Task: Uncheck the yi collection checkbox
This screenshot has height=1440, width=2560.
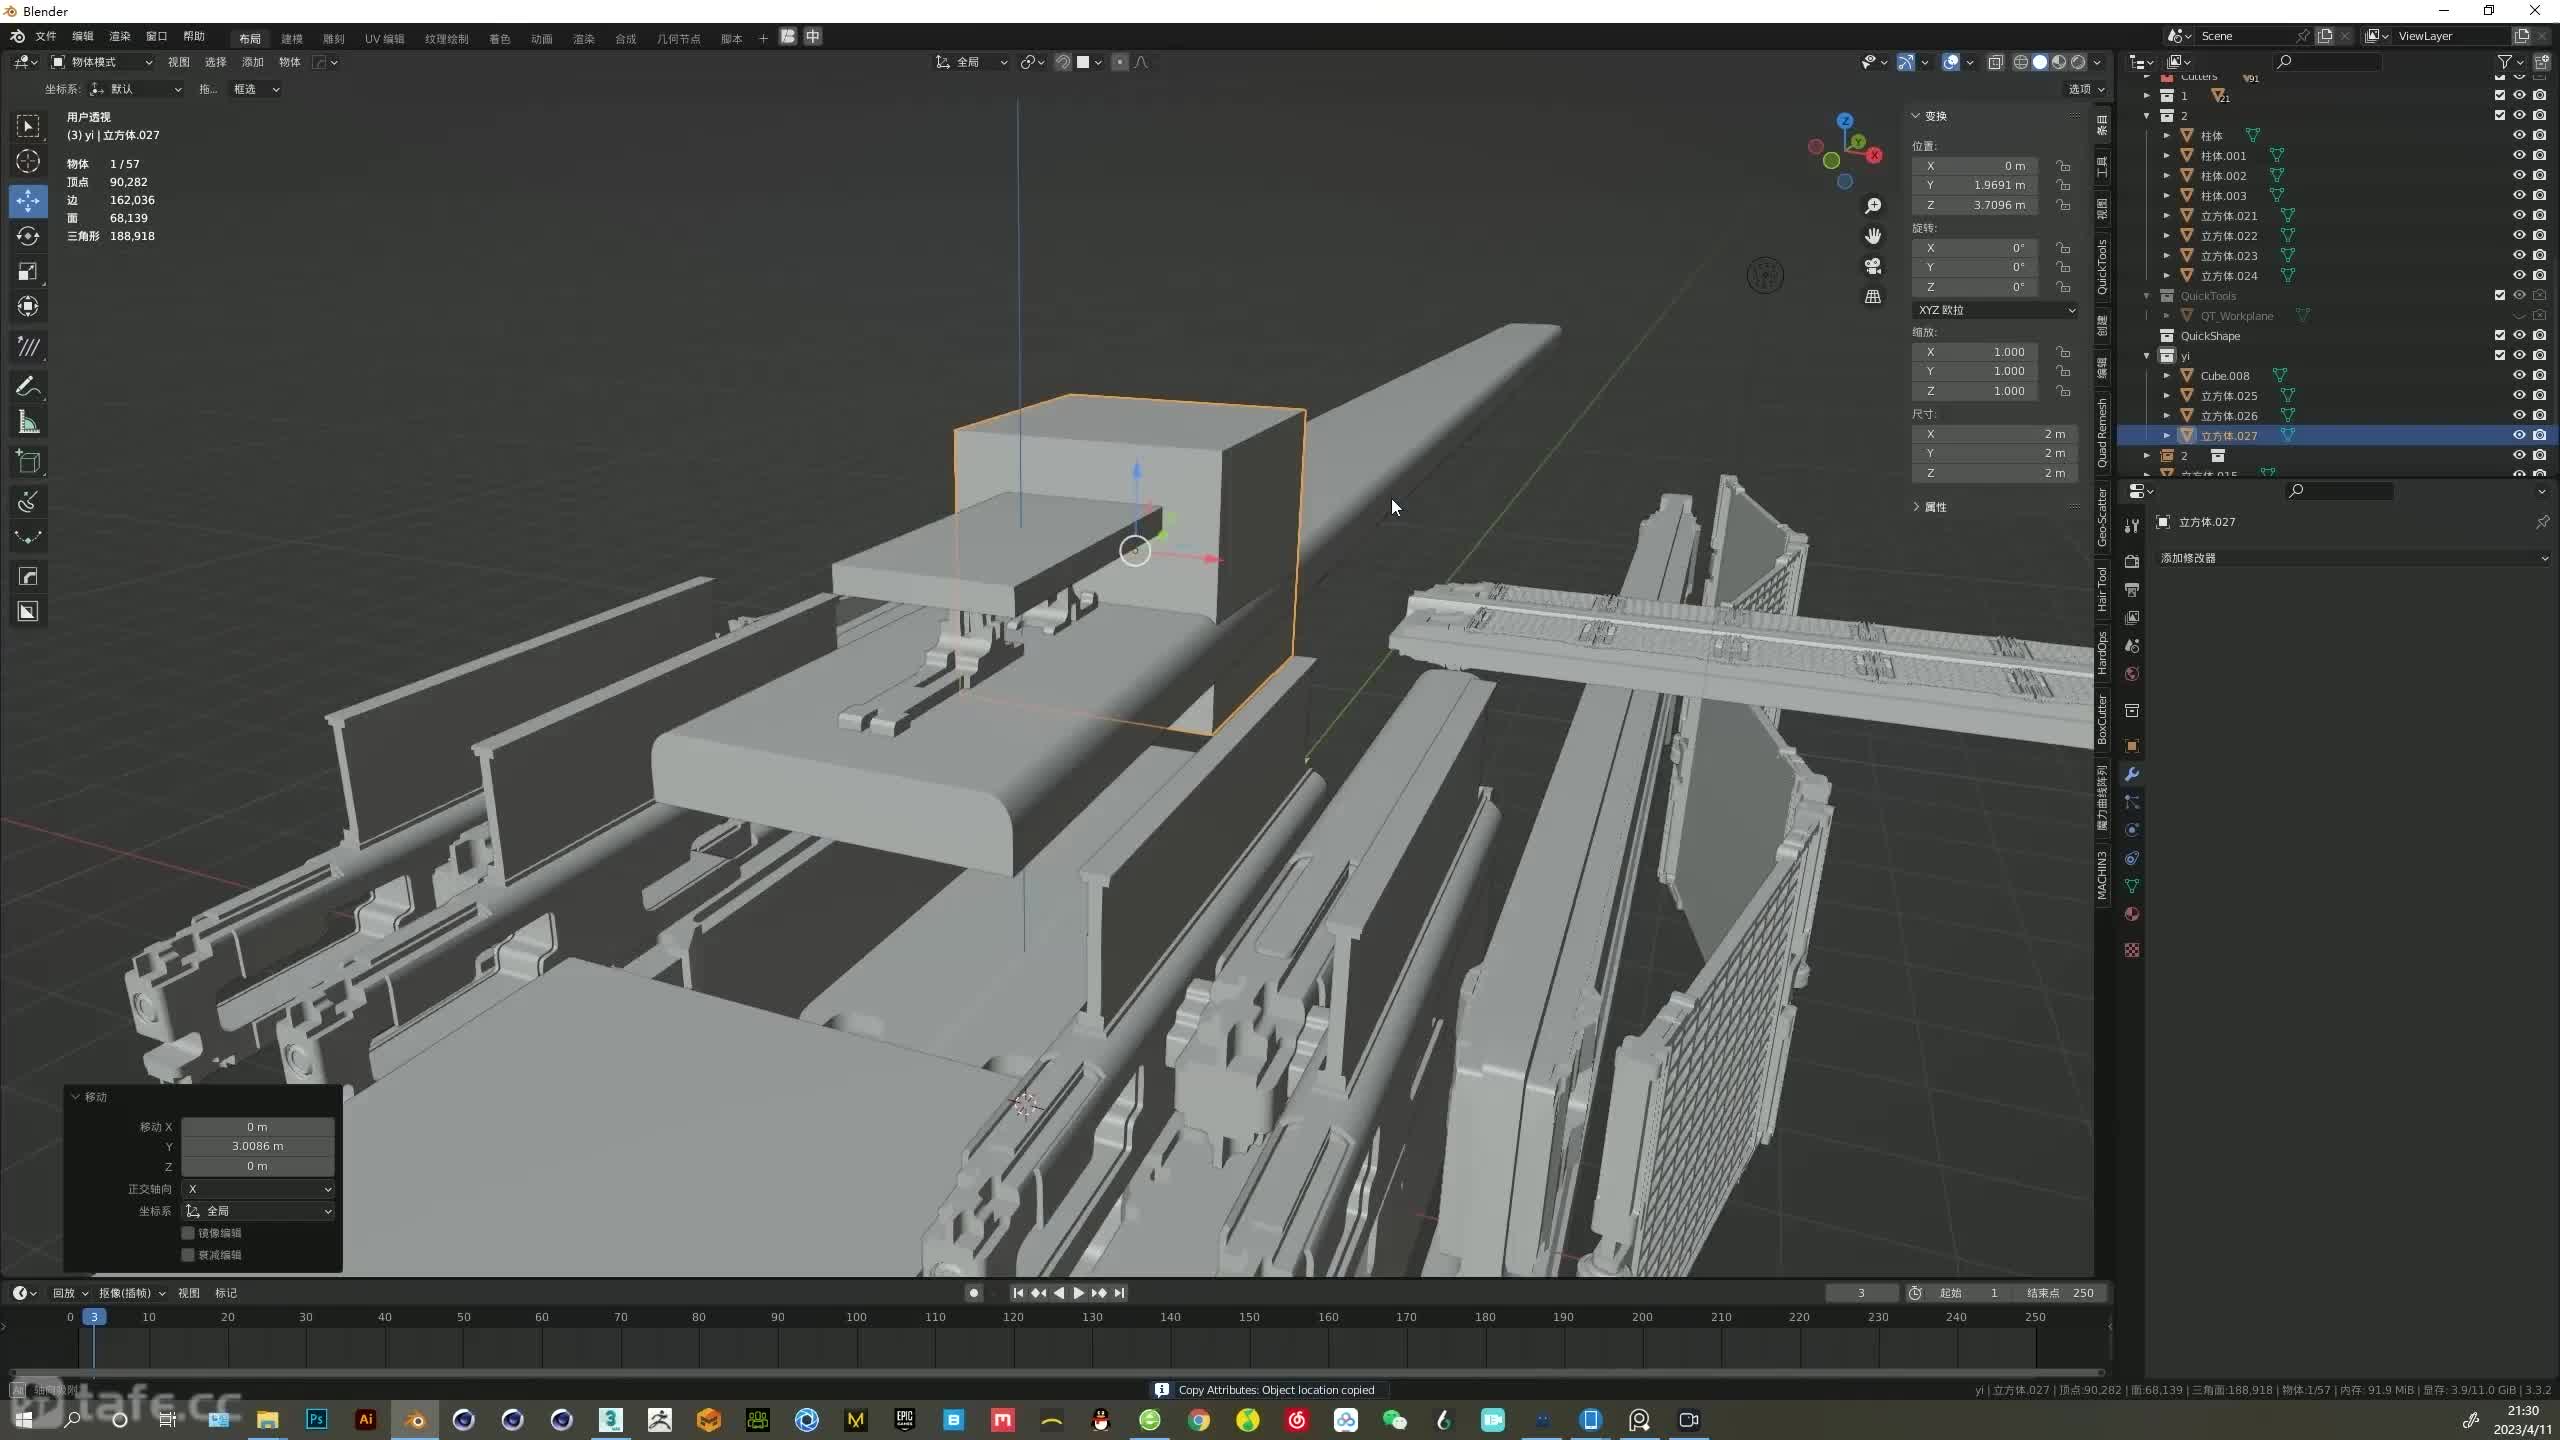Action: [2500, 356]
